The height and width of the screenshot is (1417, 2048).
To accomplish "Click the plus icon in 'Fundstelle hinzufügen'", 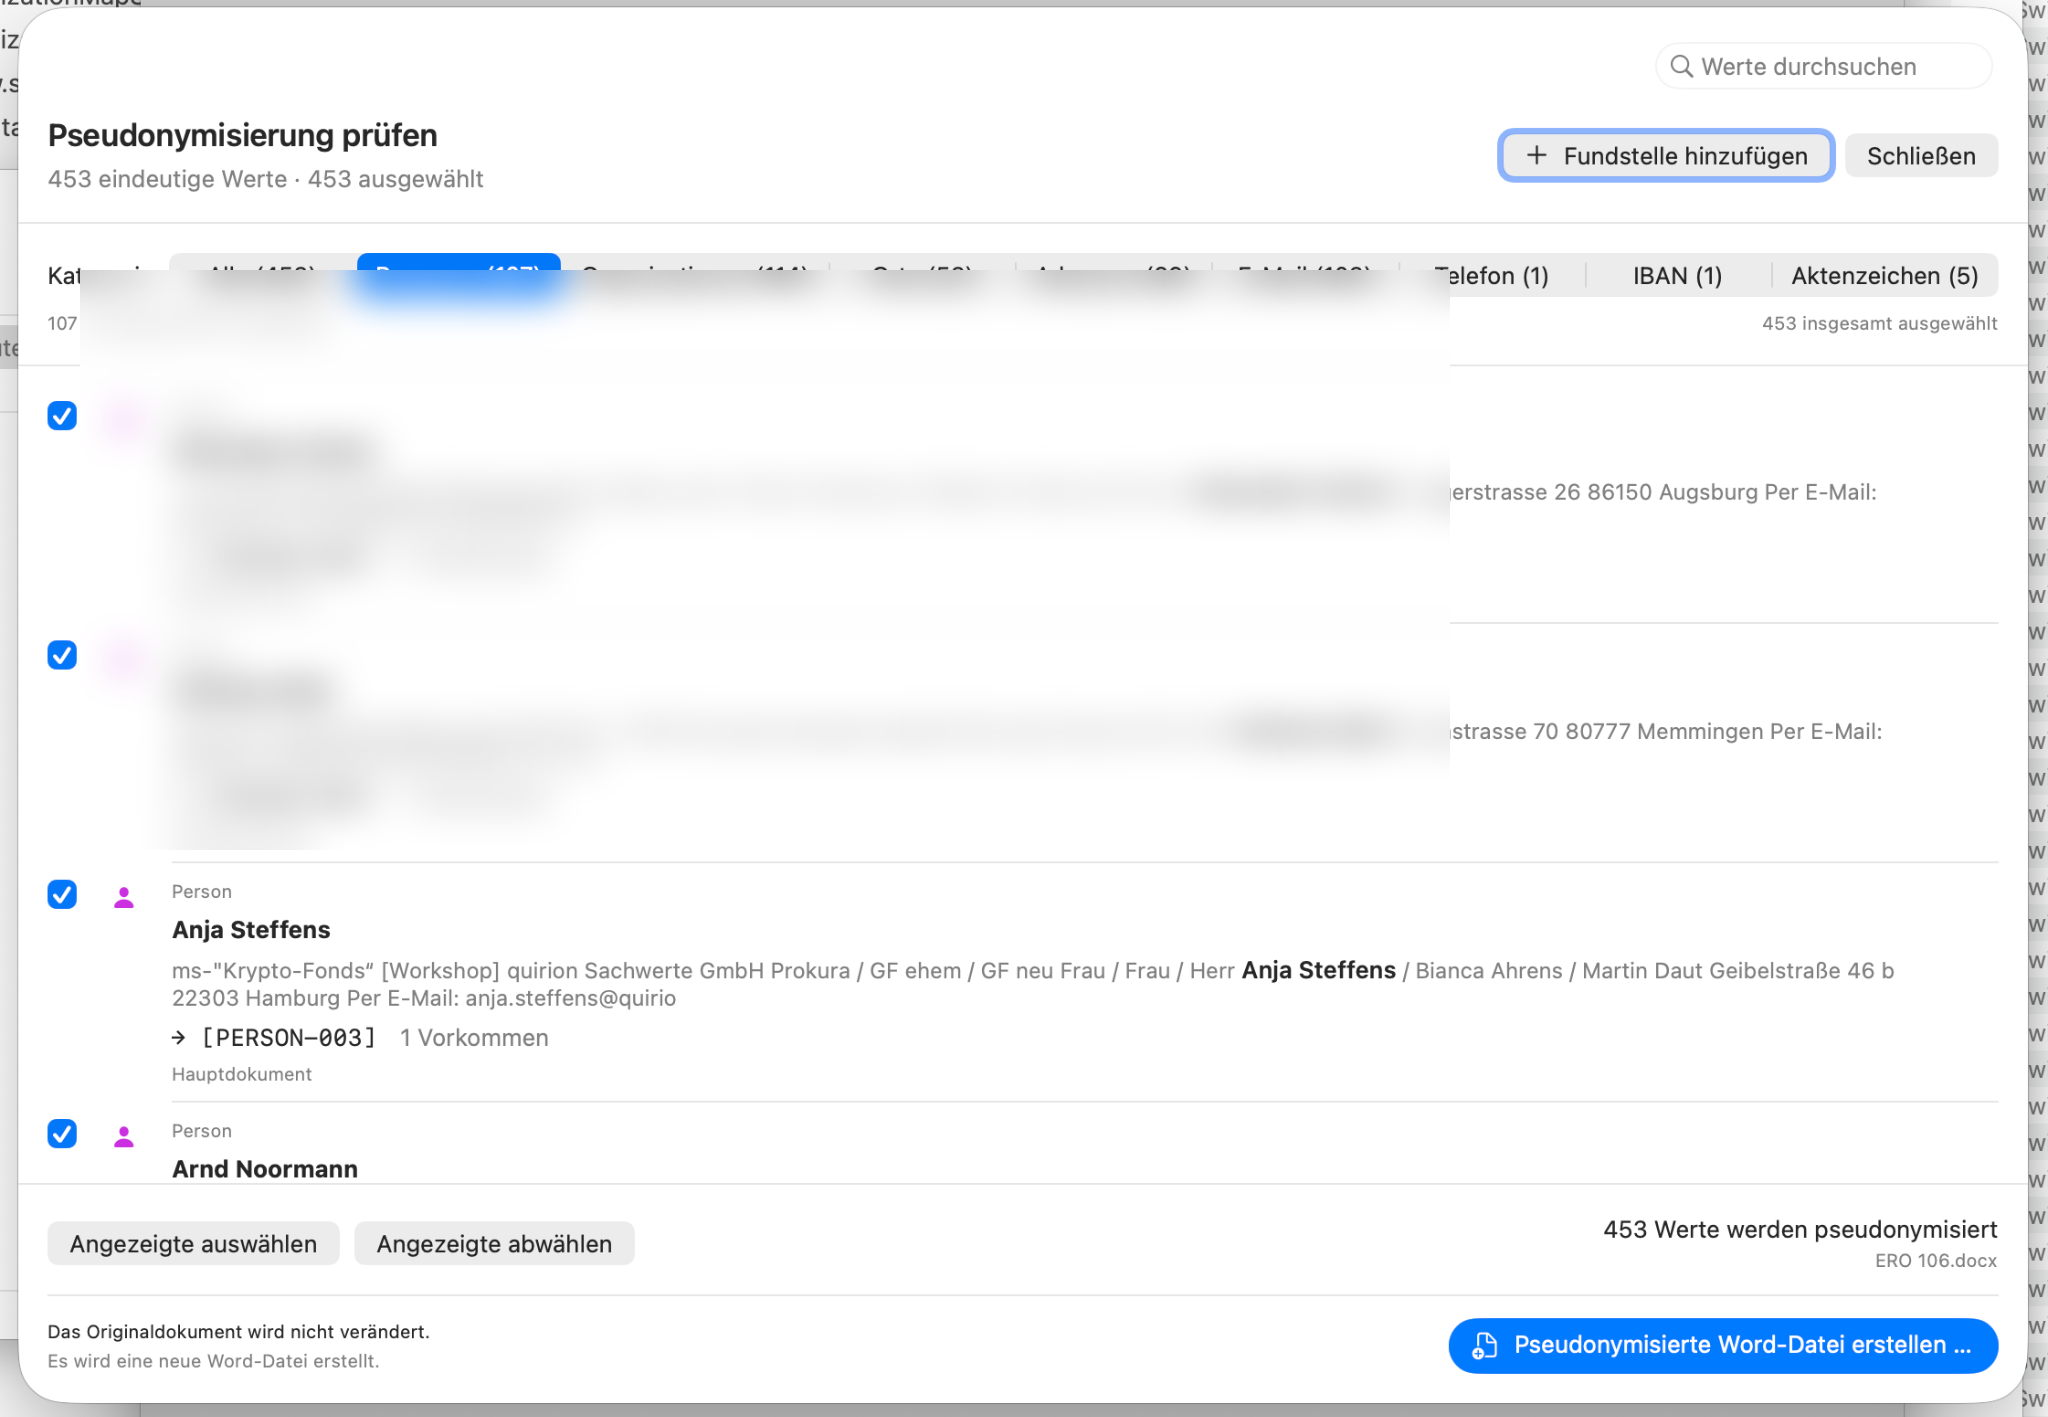I will [1537, 155].
